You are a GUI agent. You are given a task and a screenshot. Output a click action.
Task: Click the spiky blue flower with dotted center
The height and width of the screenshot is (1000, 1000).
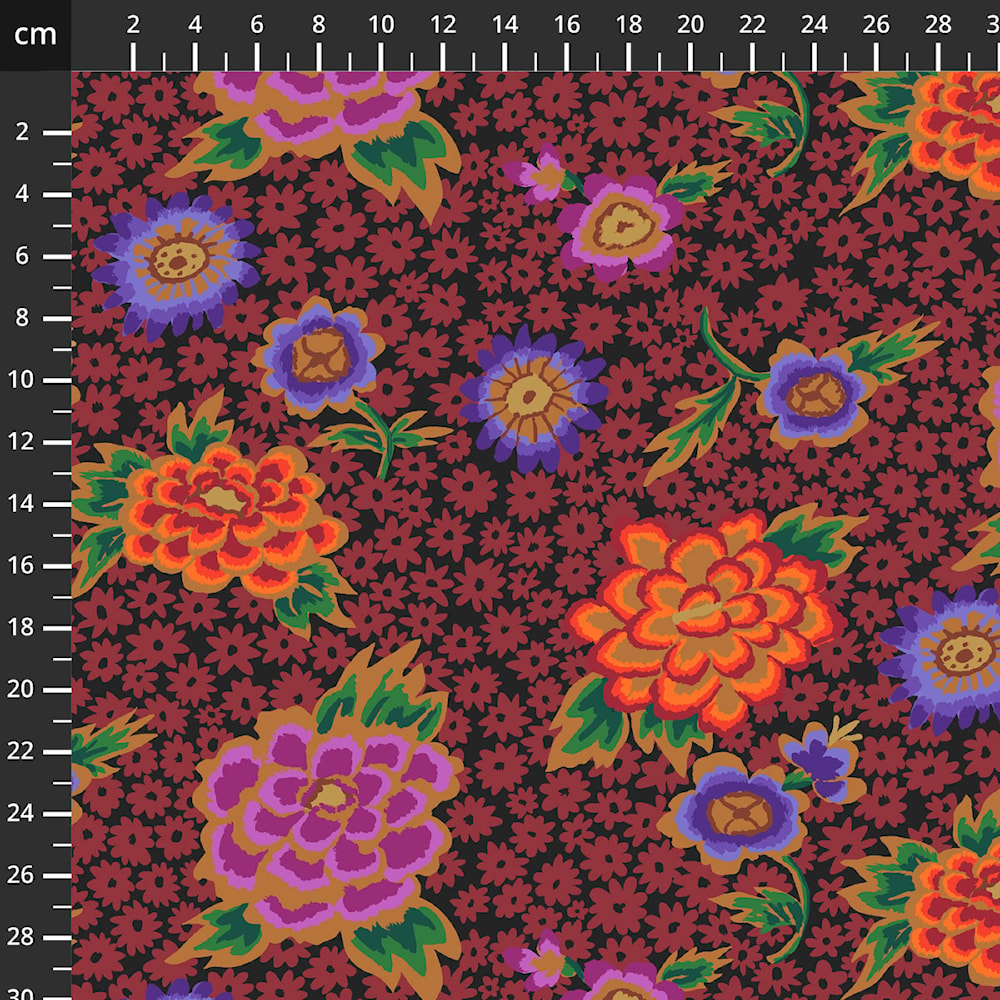(x=177, y=263)
